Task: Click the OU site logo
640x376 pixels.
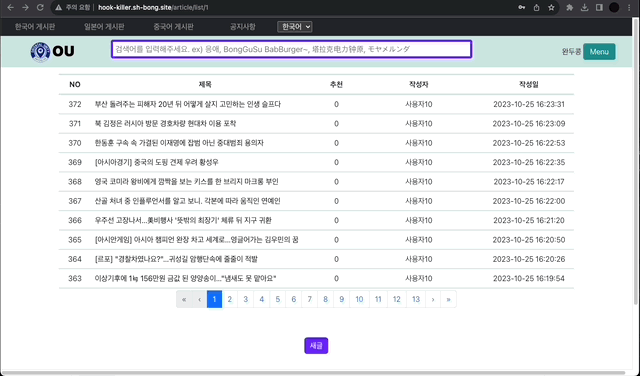Action: coord(52,51)
